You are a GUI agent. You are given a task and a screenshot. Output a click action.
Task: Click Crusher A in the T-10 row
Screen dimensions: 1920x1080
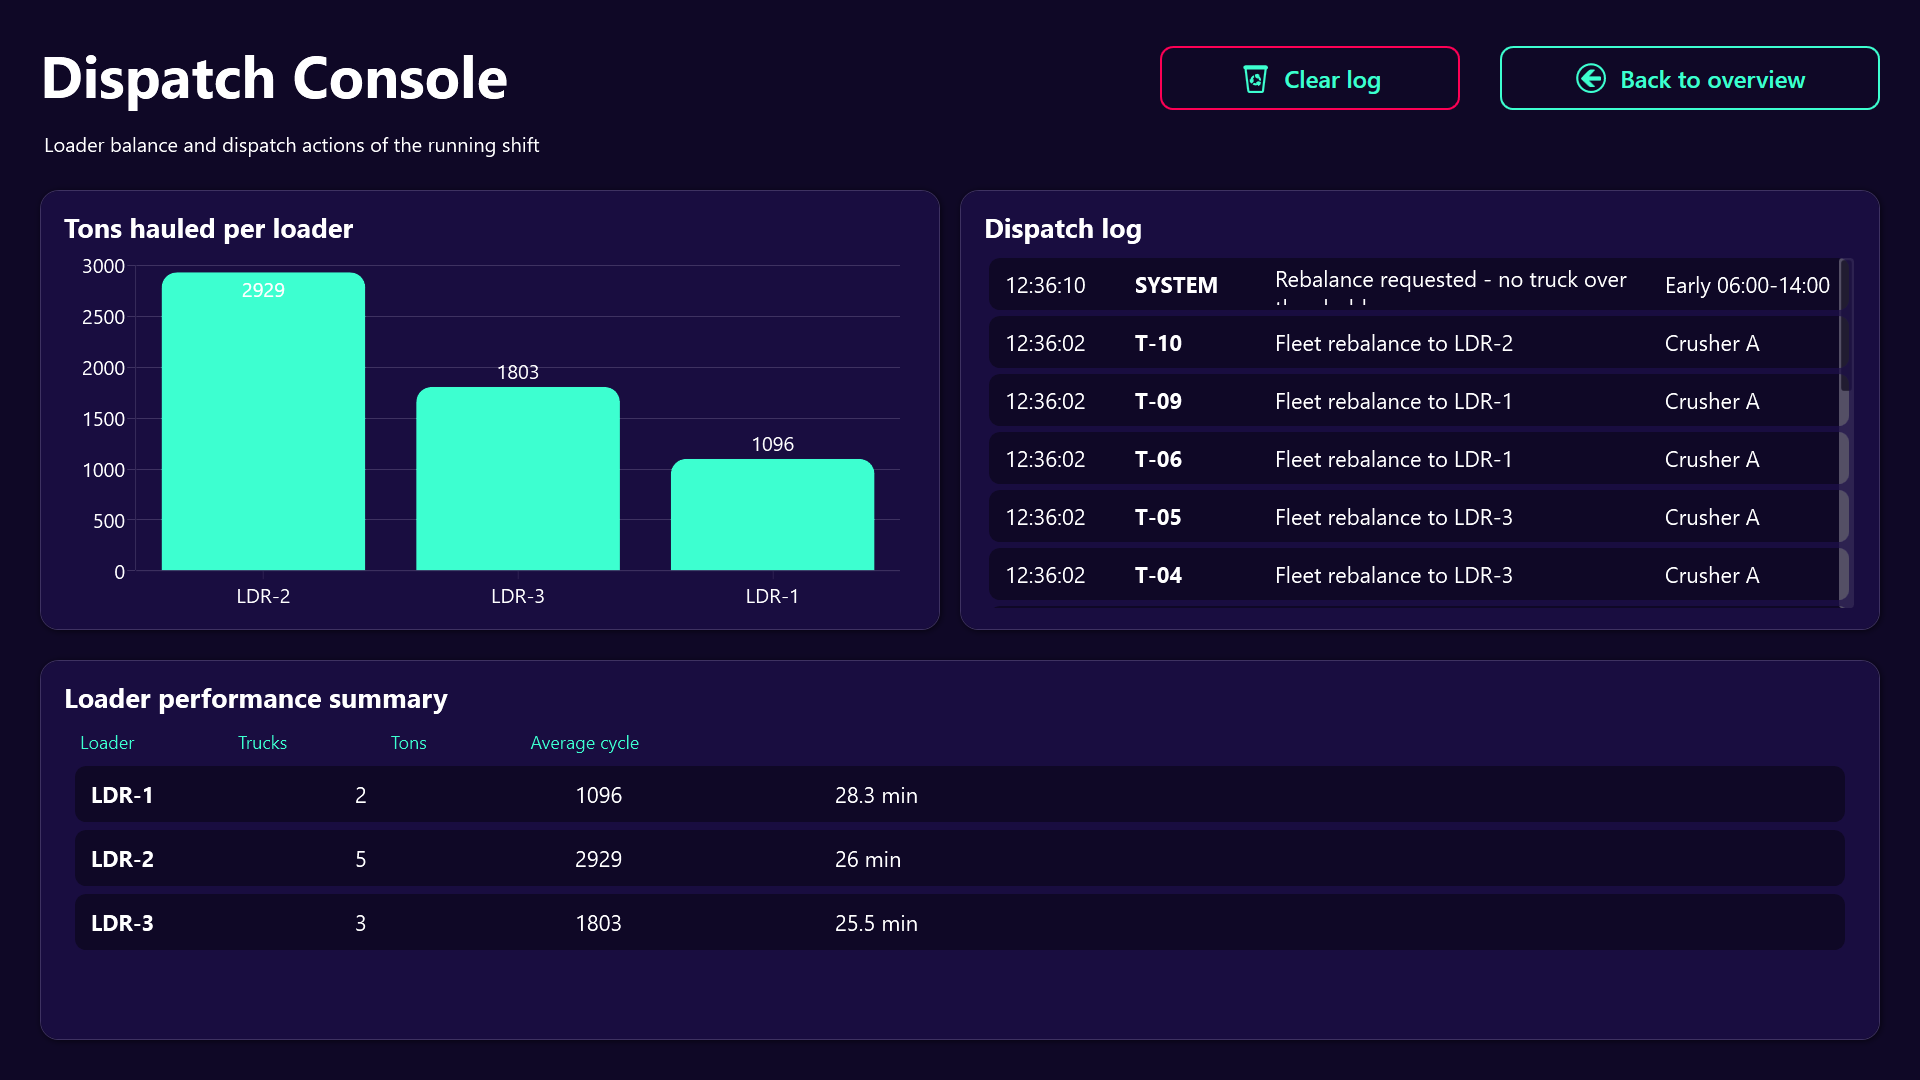click(x=1712, y=343)
